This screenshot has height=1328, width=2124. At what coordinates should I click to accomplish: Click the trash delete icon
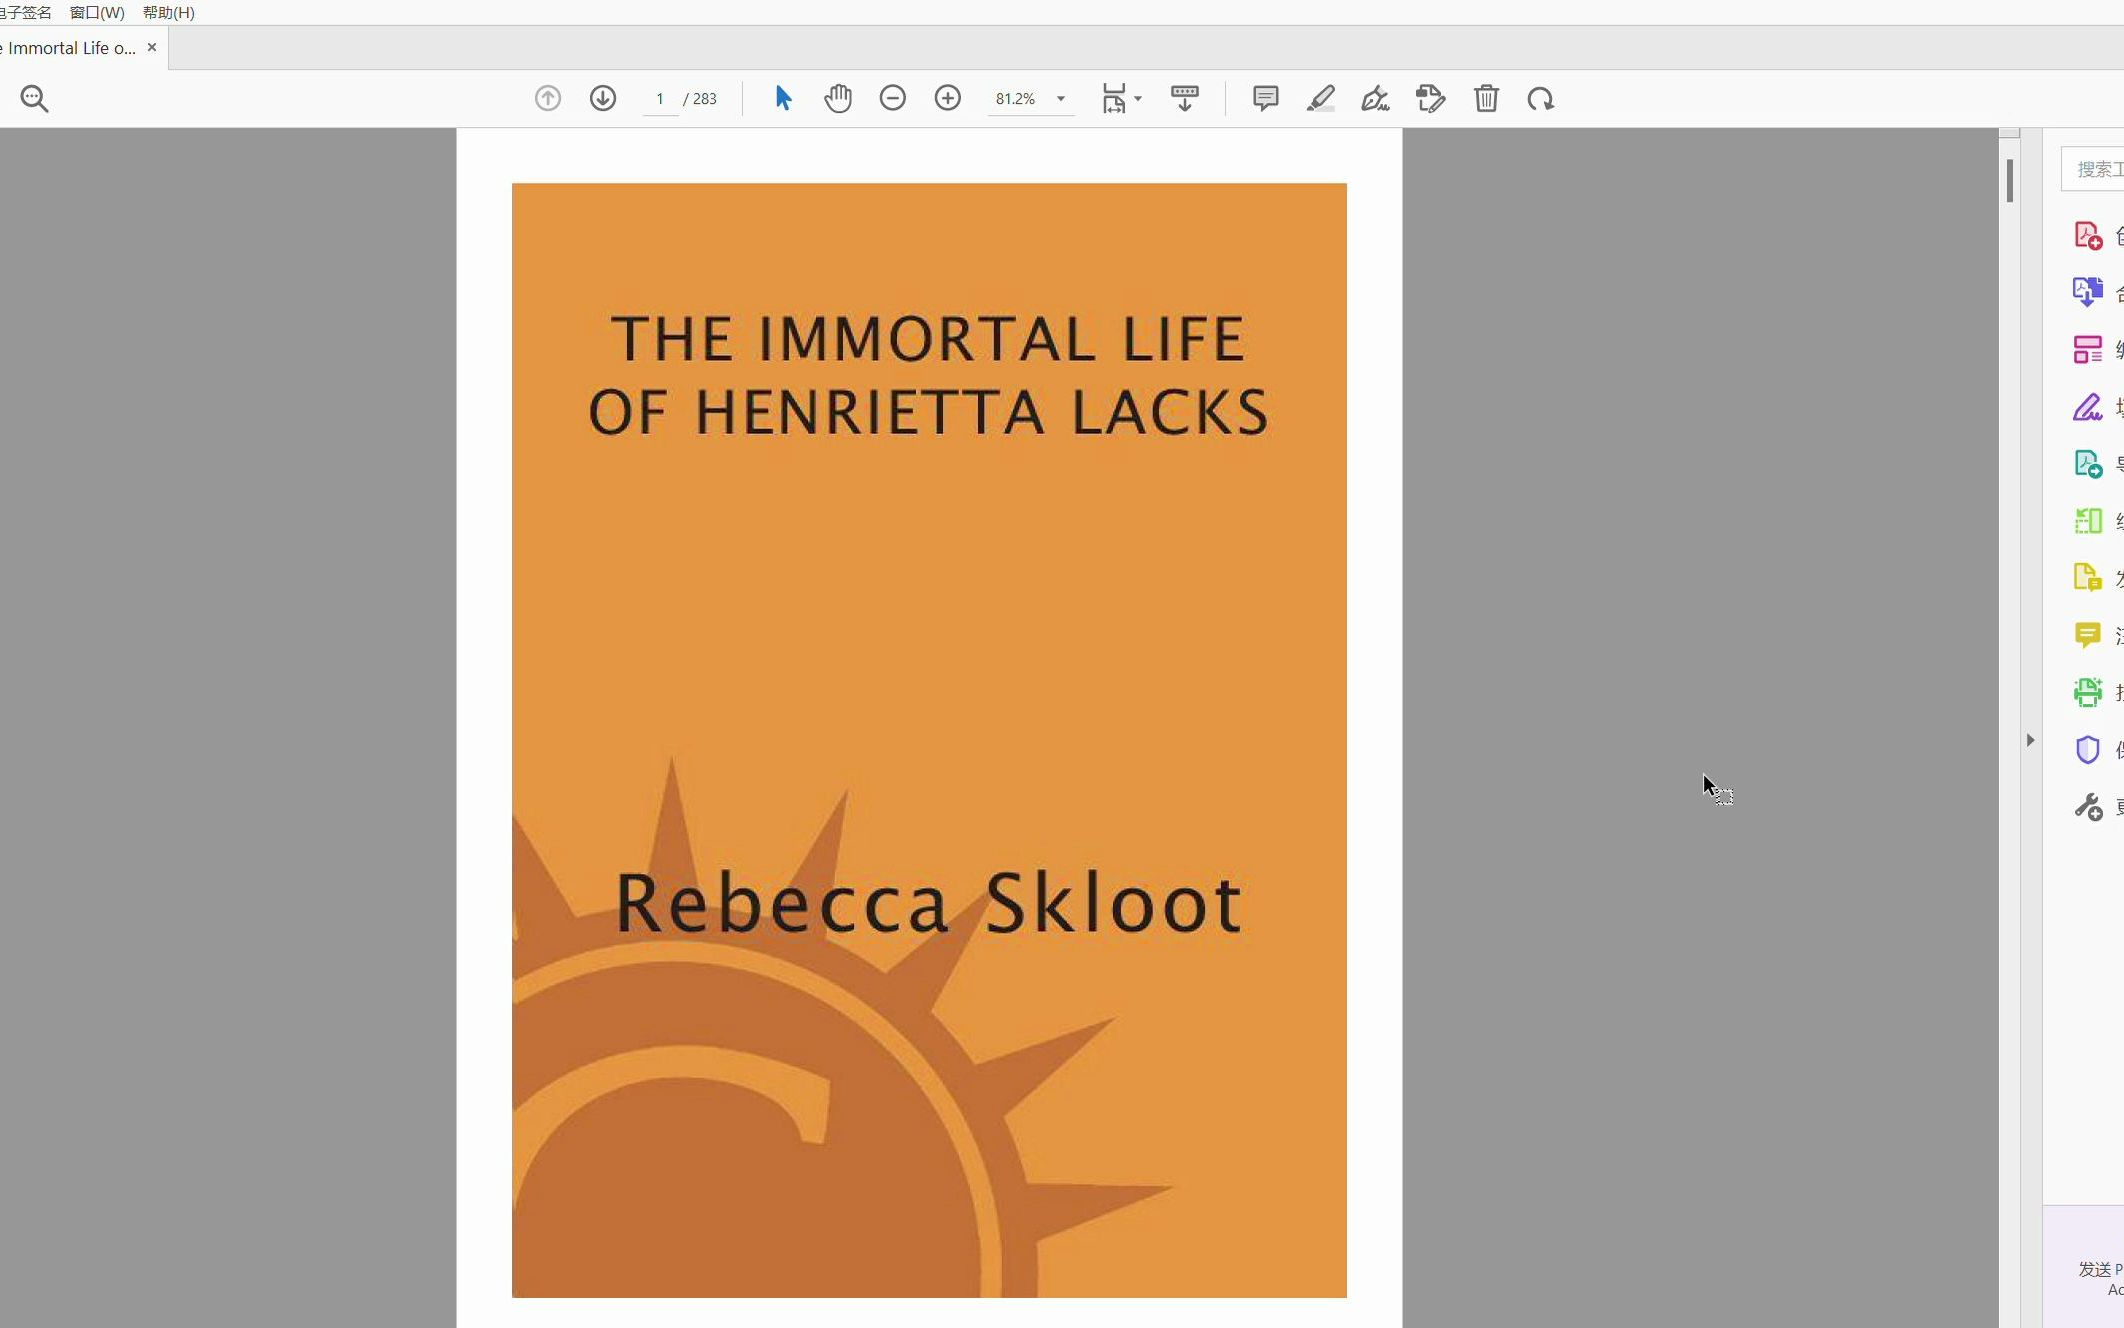click(1486, 98)
